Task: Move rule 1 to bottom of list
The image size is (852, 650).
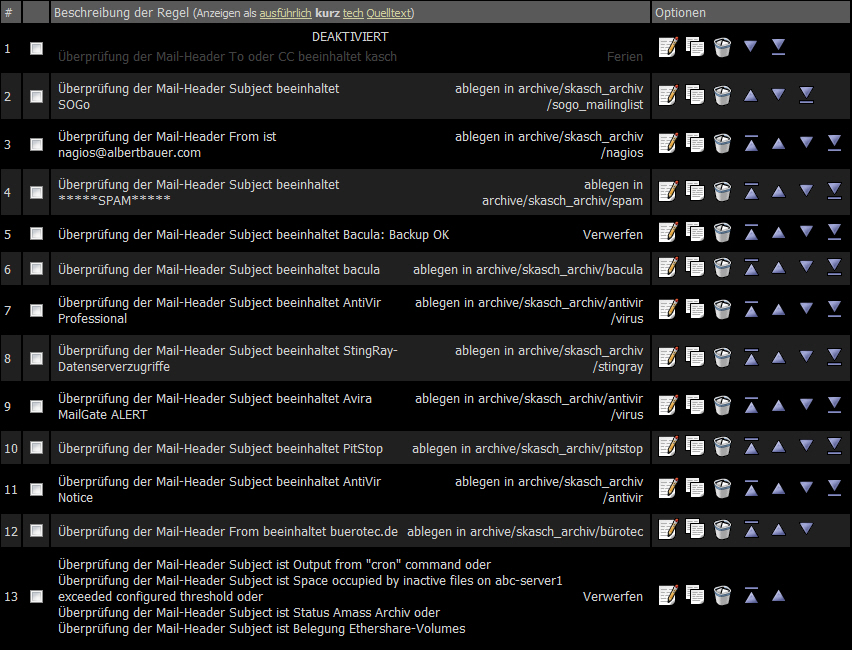Action: point(778,47)
